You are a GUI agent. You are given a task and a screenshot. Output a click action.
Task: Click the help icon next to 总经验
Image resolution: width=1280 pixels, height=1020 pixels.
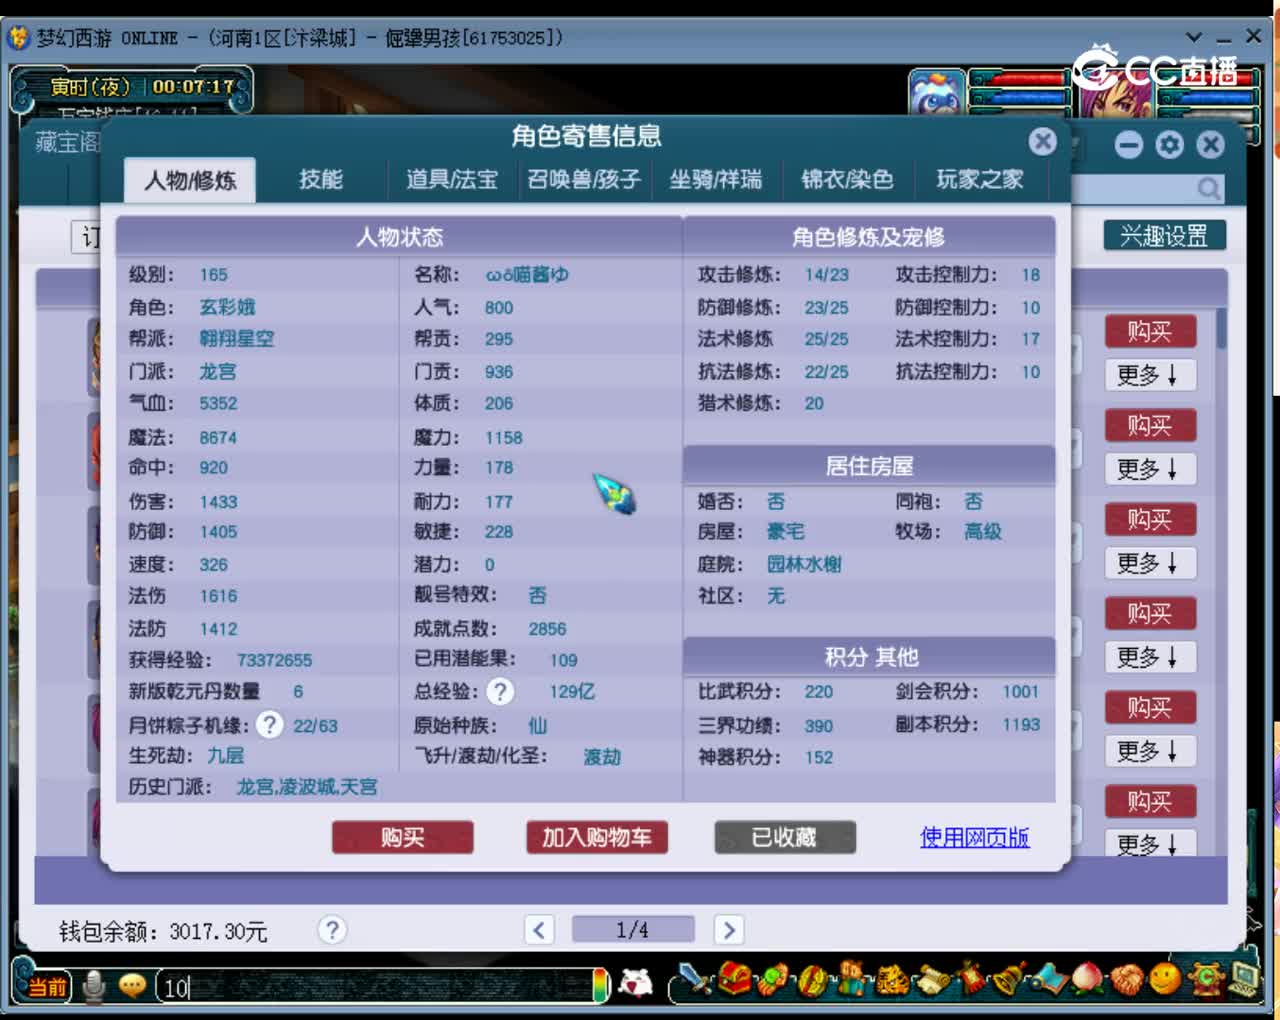pyautogui.click(x=500, y=691)
